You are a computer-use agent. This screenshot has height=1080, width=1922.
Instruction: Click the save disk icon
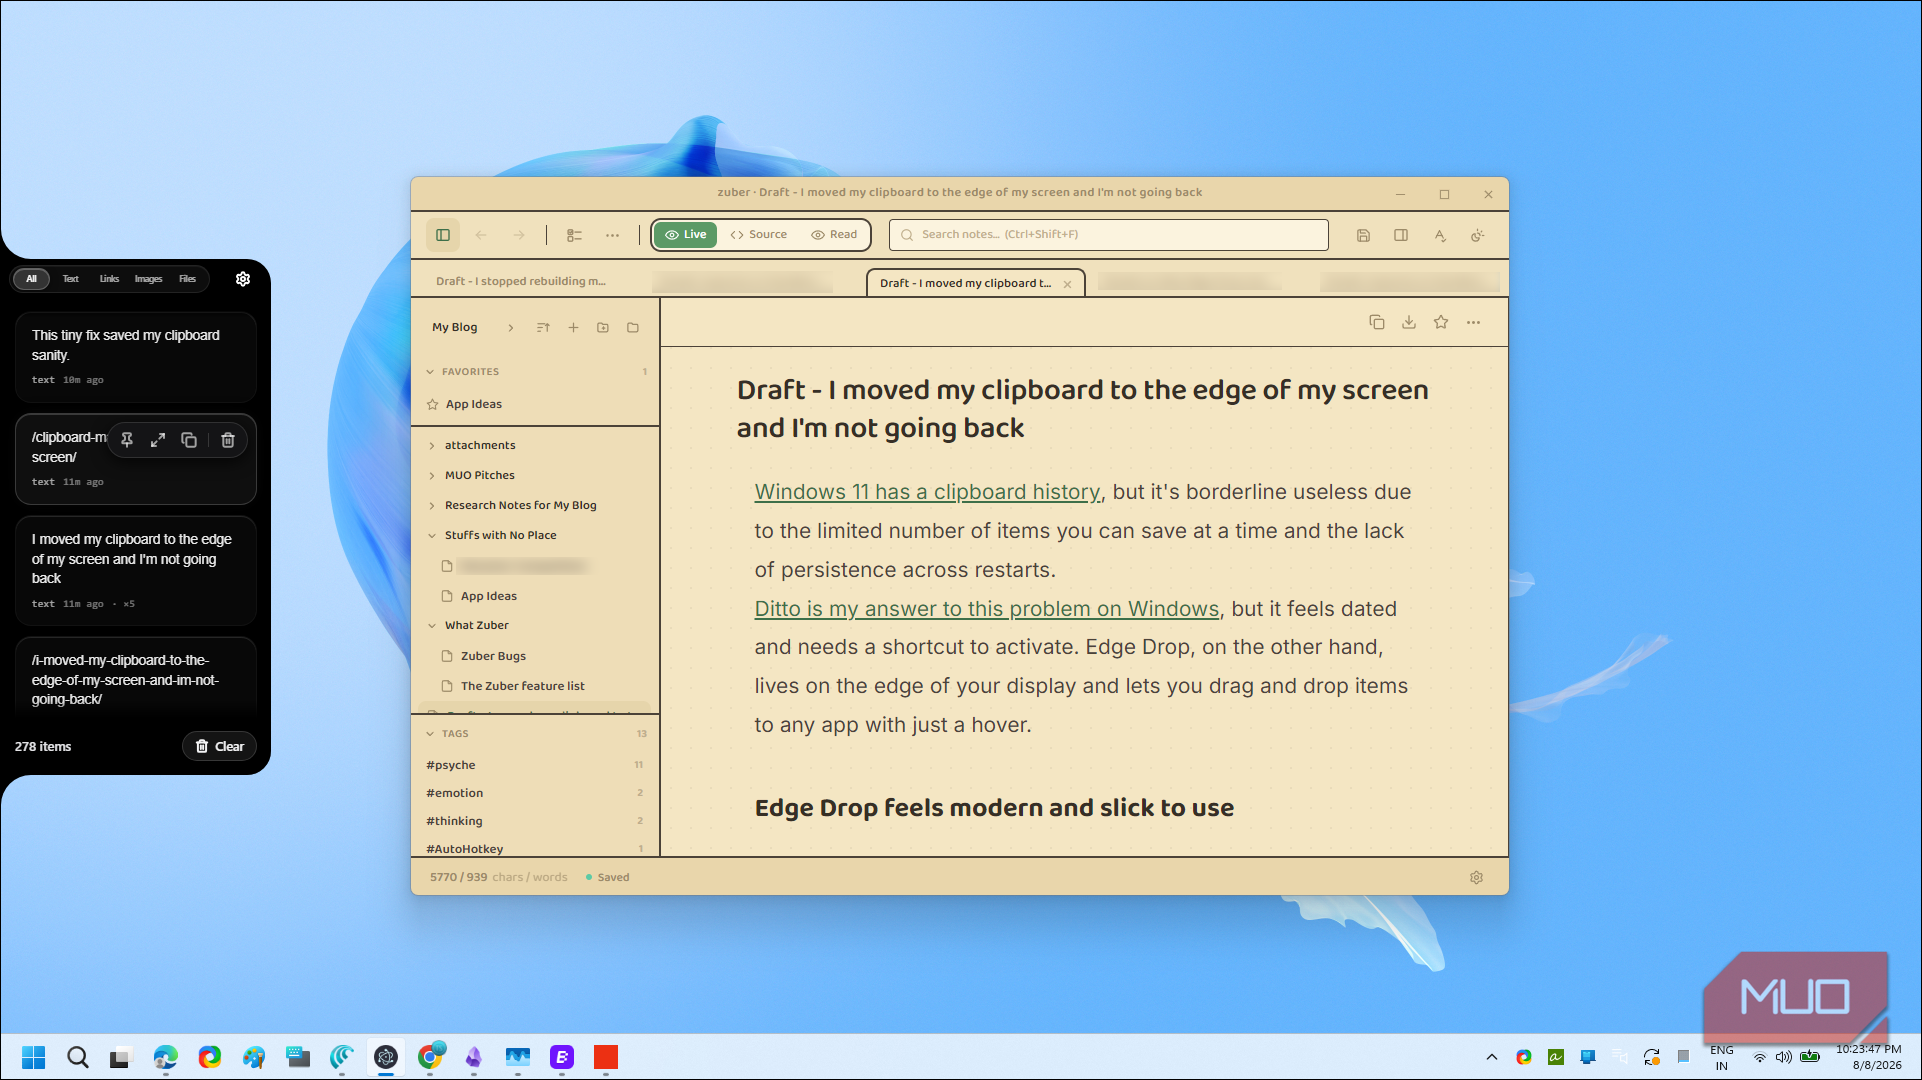[1363, 235]
